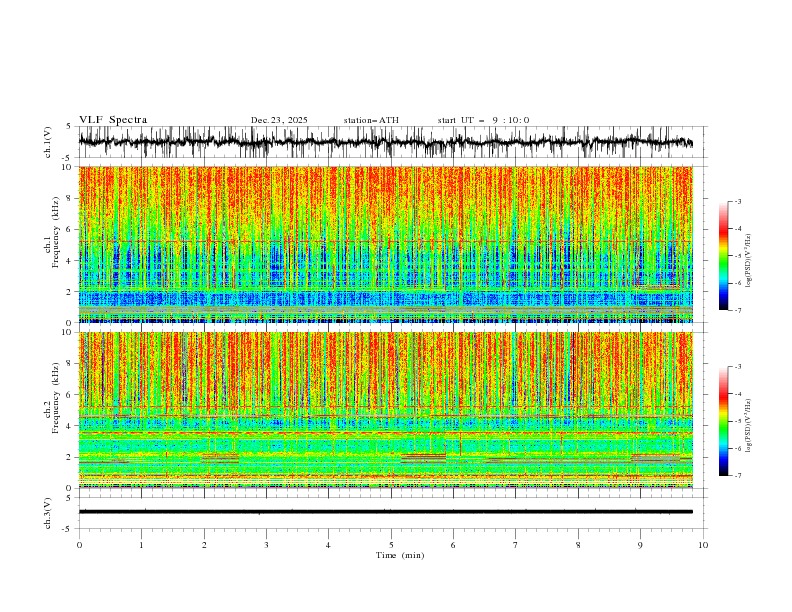Screen dimensions: 792x612
Task: Click the ch.3 flat waveform trace
Action: pos(385,512)
